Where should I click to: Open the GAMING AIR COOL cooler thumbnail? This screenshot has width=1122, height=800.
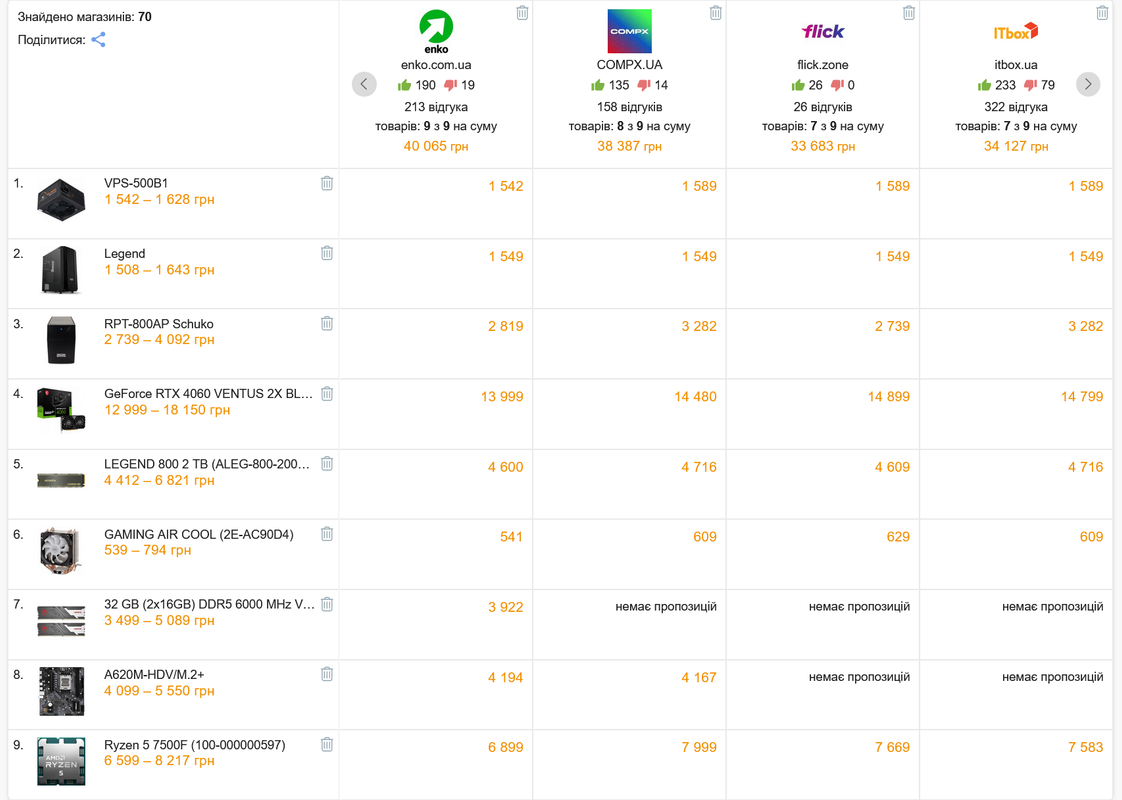(61, 550)
